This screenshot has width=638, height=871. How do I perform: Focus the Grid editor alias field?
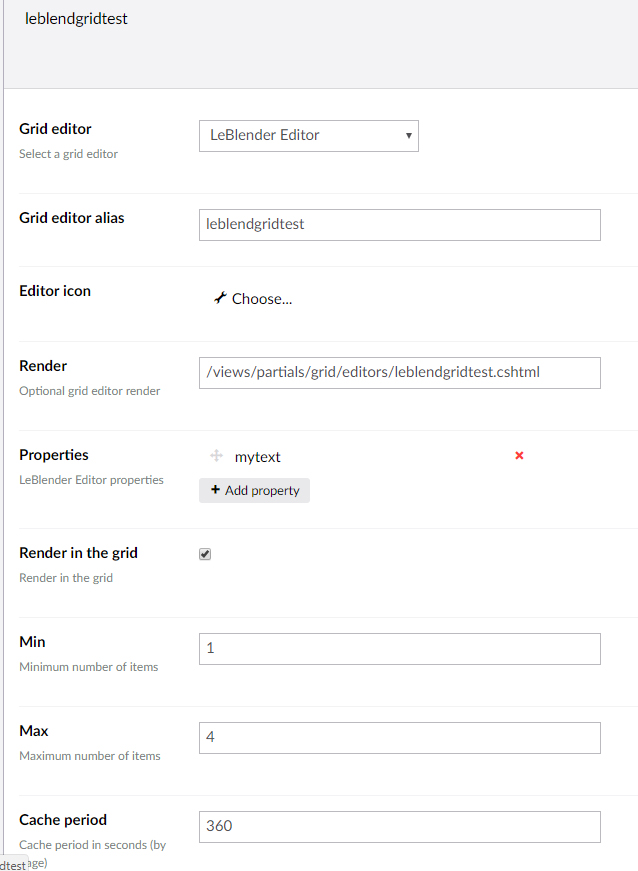point(400,225)
